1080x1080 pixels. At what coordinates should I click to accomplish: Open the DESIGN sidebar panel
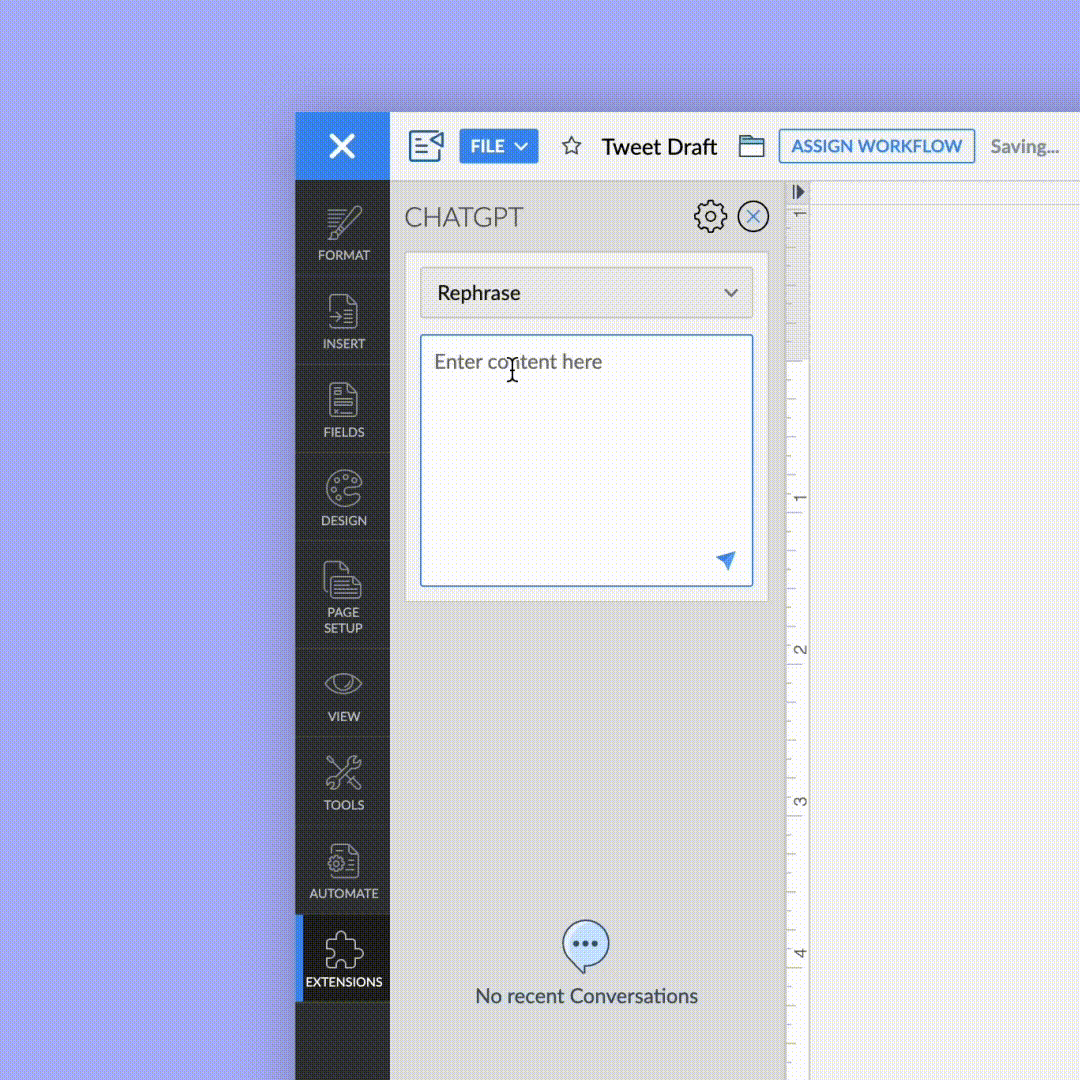[x=343, y=498]
